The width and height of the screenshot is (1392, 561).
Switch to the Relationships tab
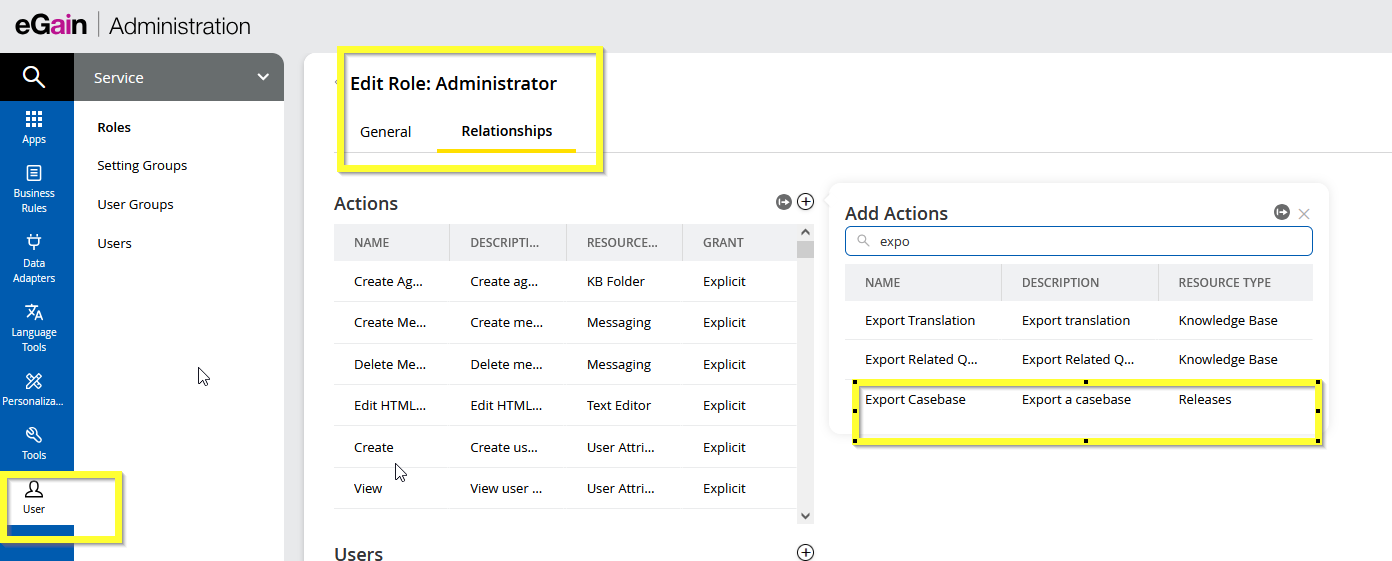point(506,131)
